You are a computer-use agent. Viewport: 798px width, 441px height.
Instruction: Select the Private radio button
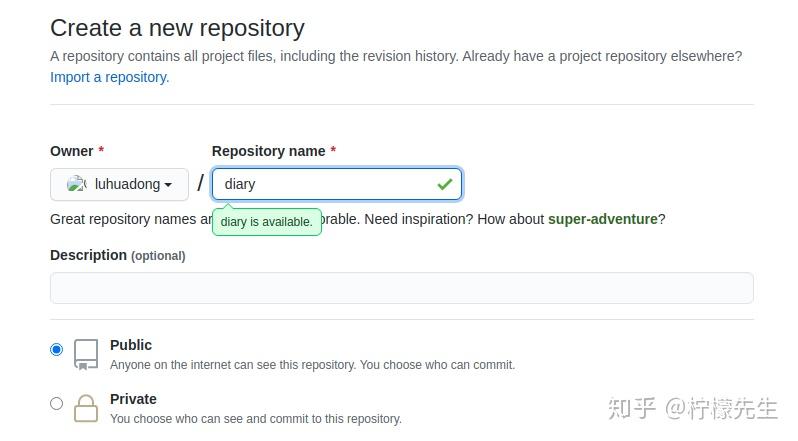point(56,404)
